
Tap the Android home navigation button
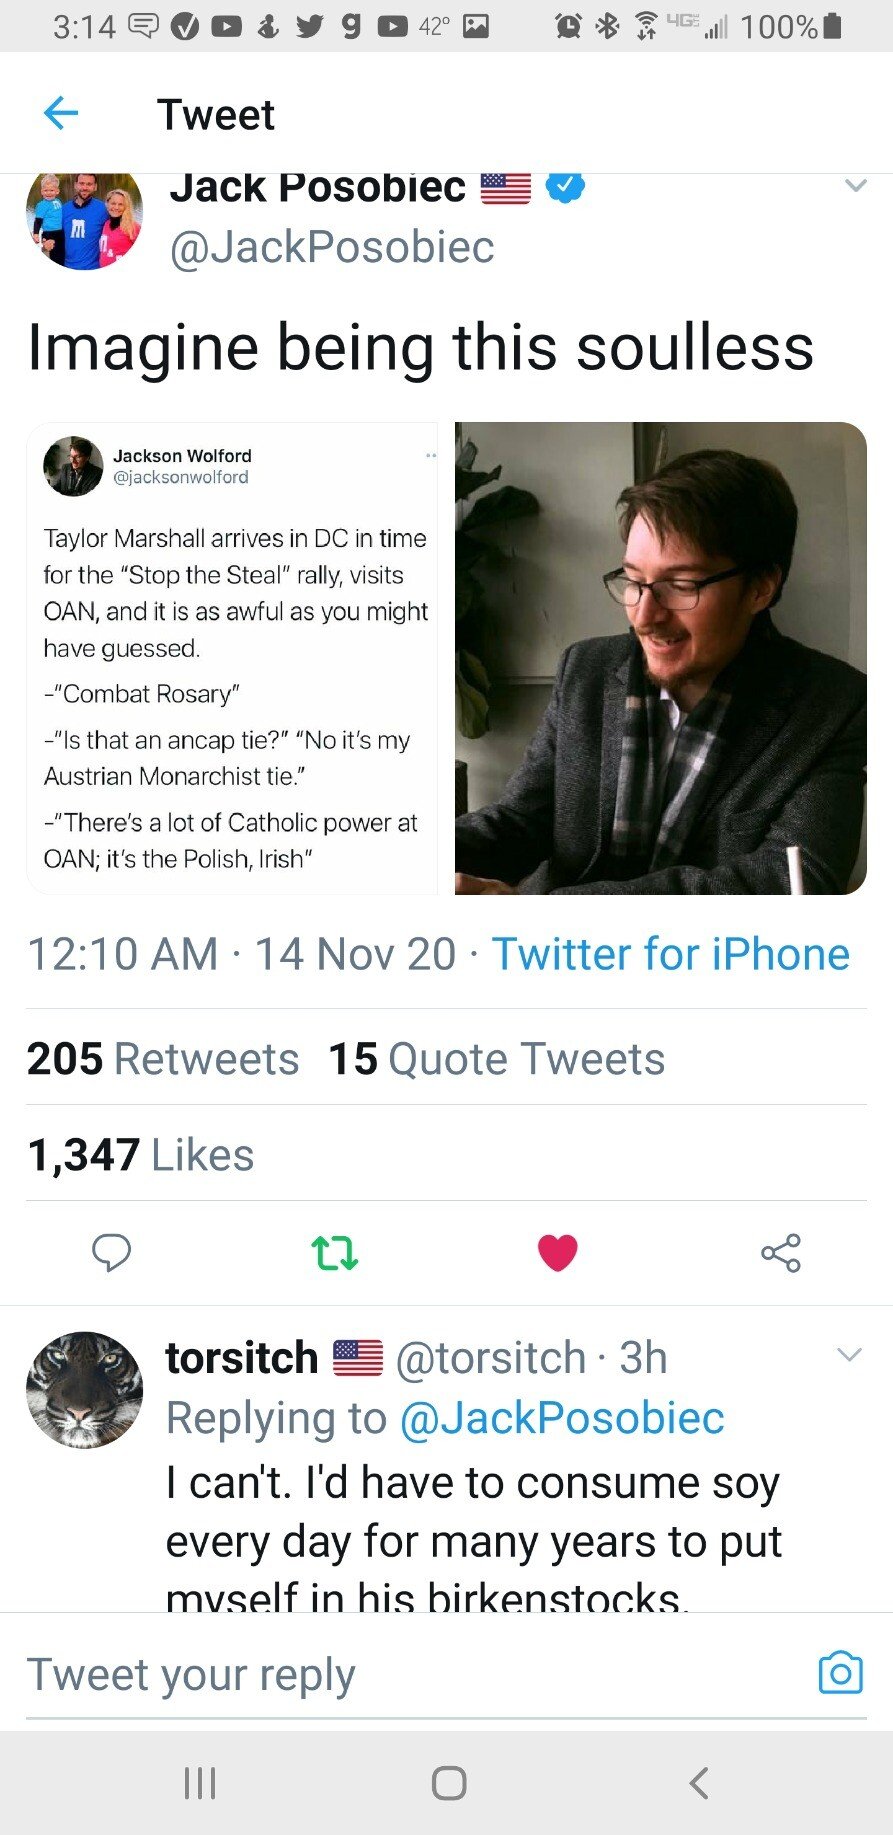tap(448, 1782)
